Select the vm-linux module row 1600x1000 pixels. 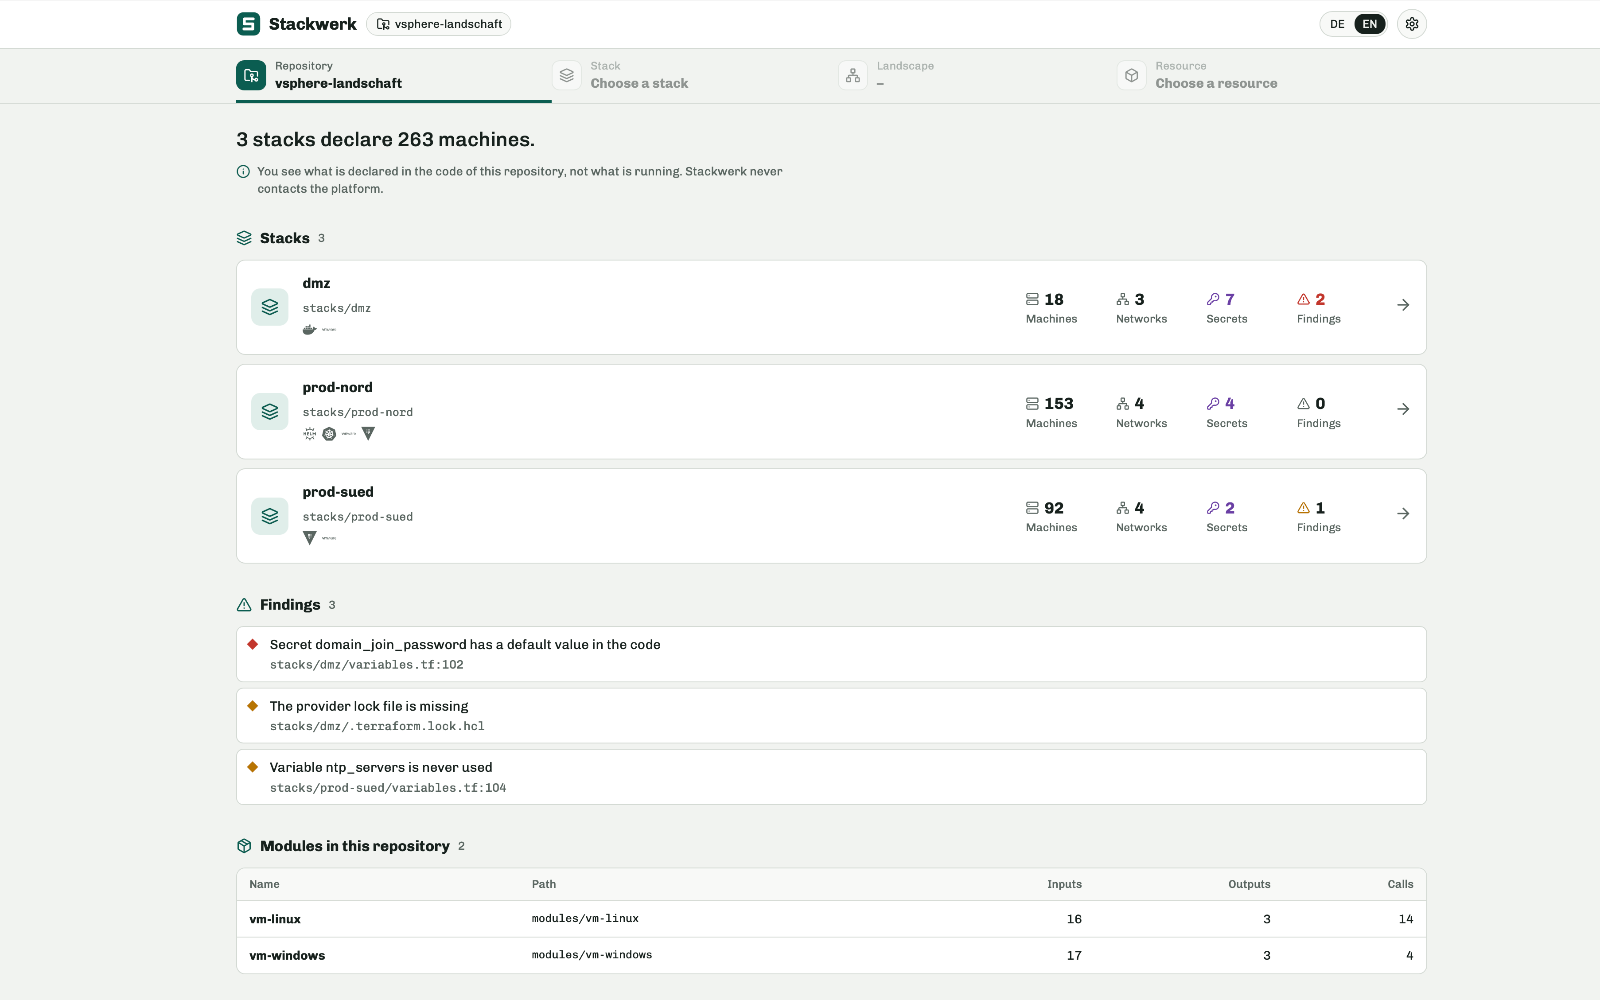point(831,919)
